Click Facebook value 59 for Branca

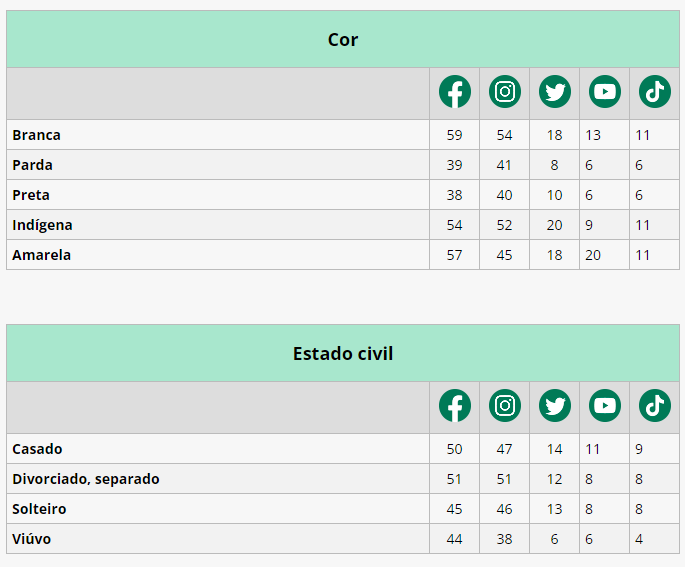click(454, 135)
